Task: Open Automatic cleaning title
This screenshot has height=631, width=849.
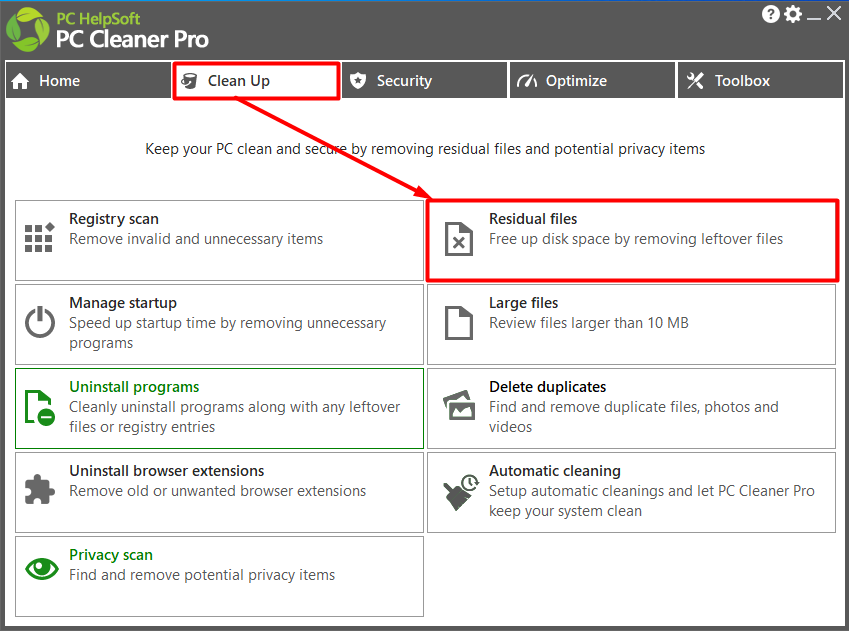Action: tap(555, 471)
